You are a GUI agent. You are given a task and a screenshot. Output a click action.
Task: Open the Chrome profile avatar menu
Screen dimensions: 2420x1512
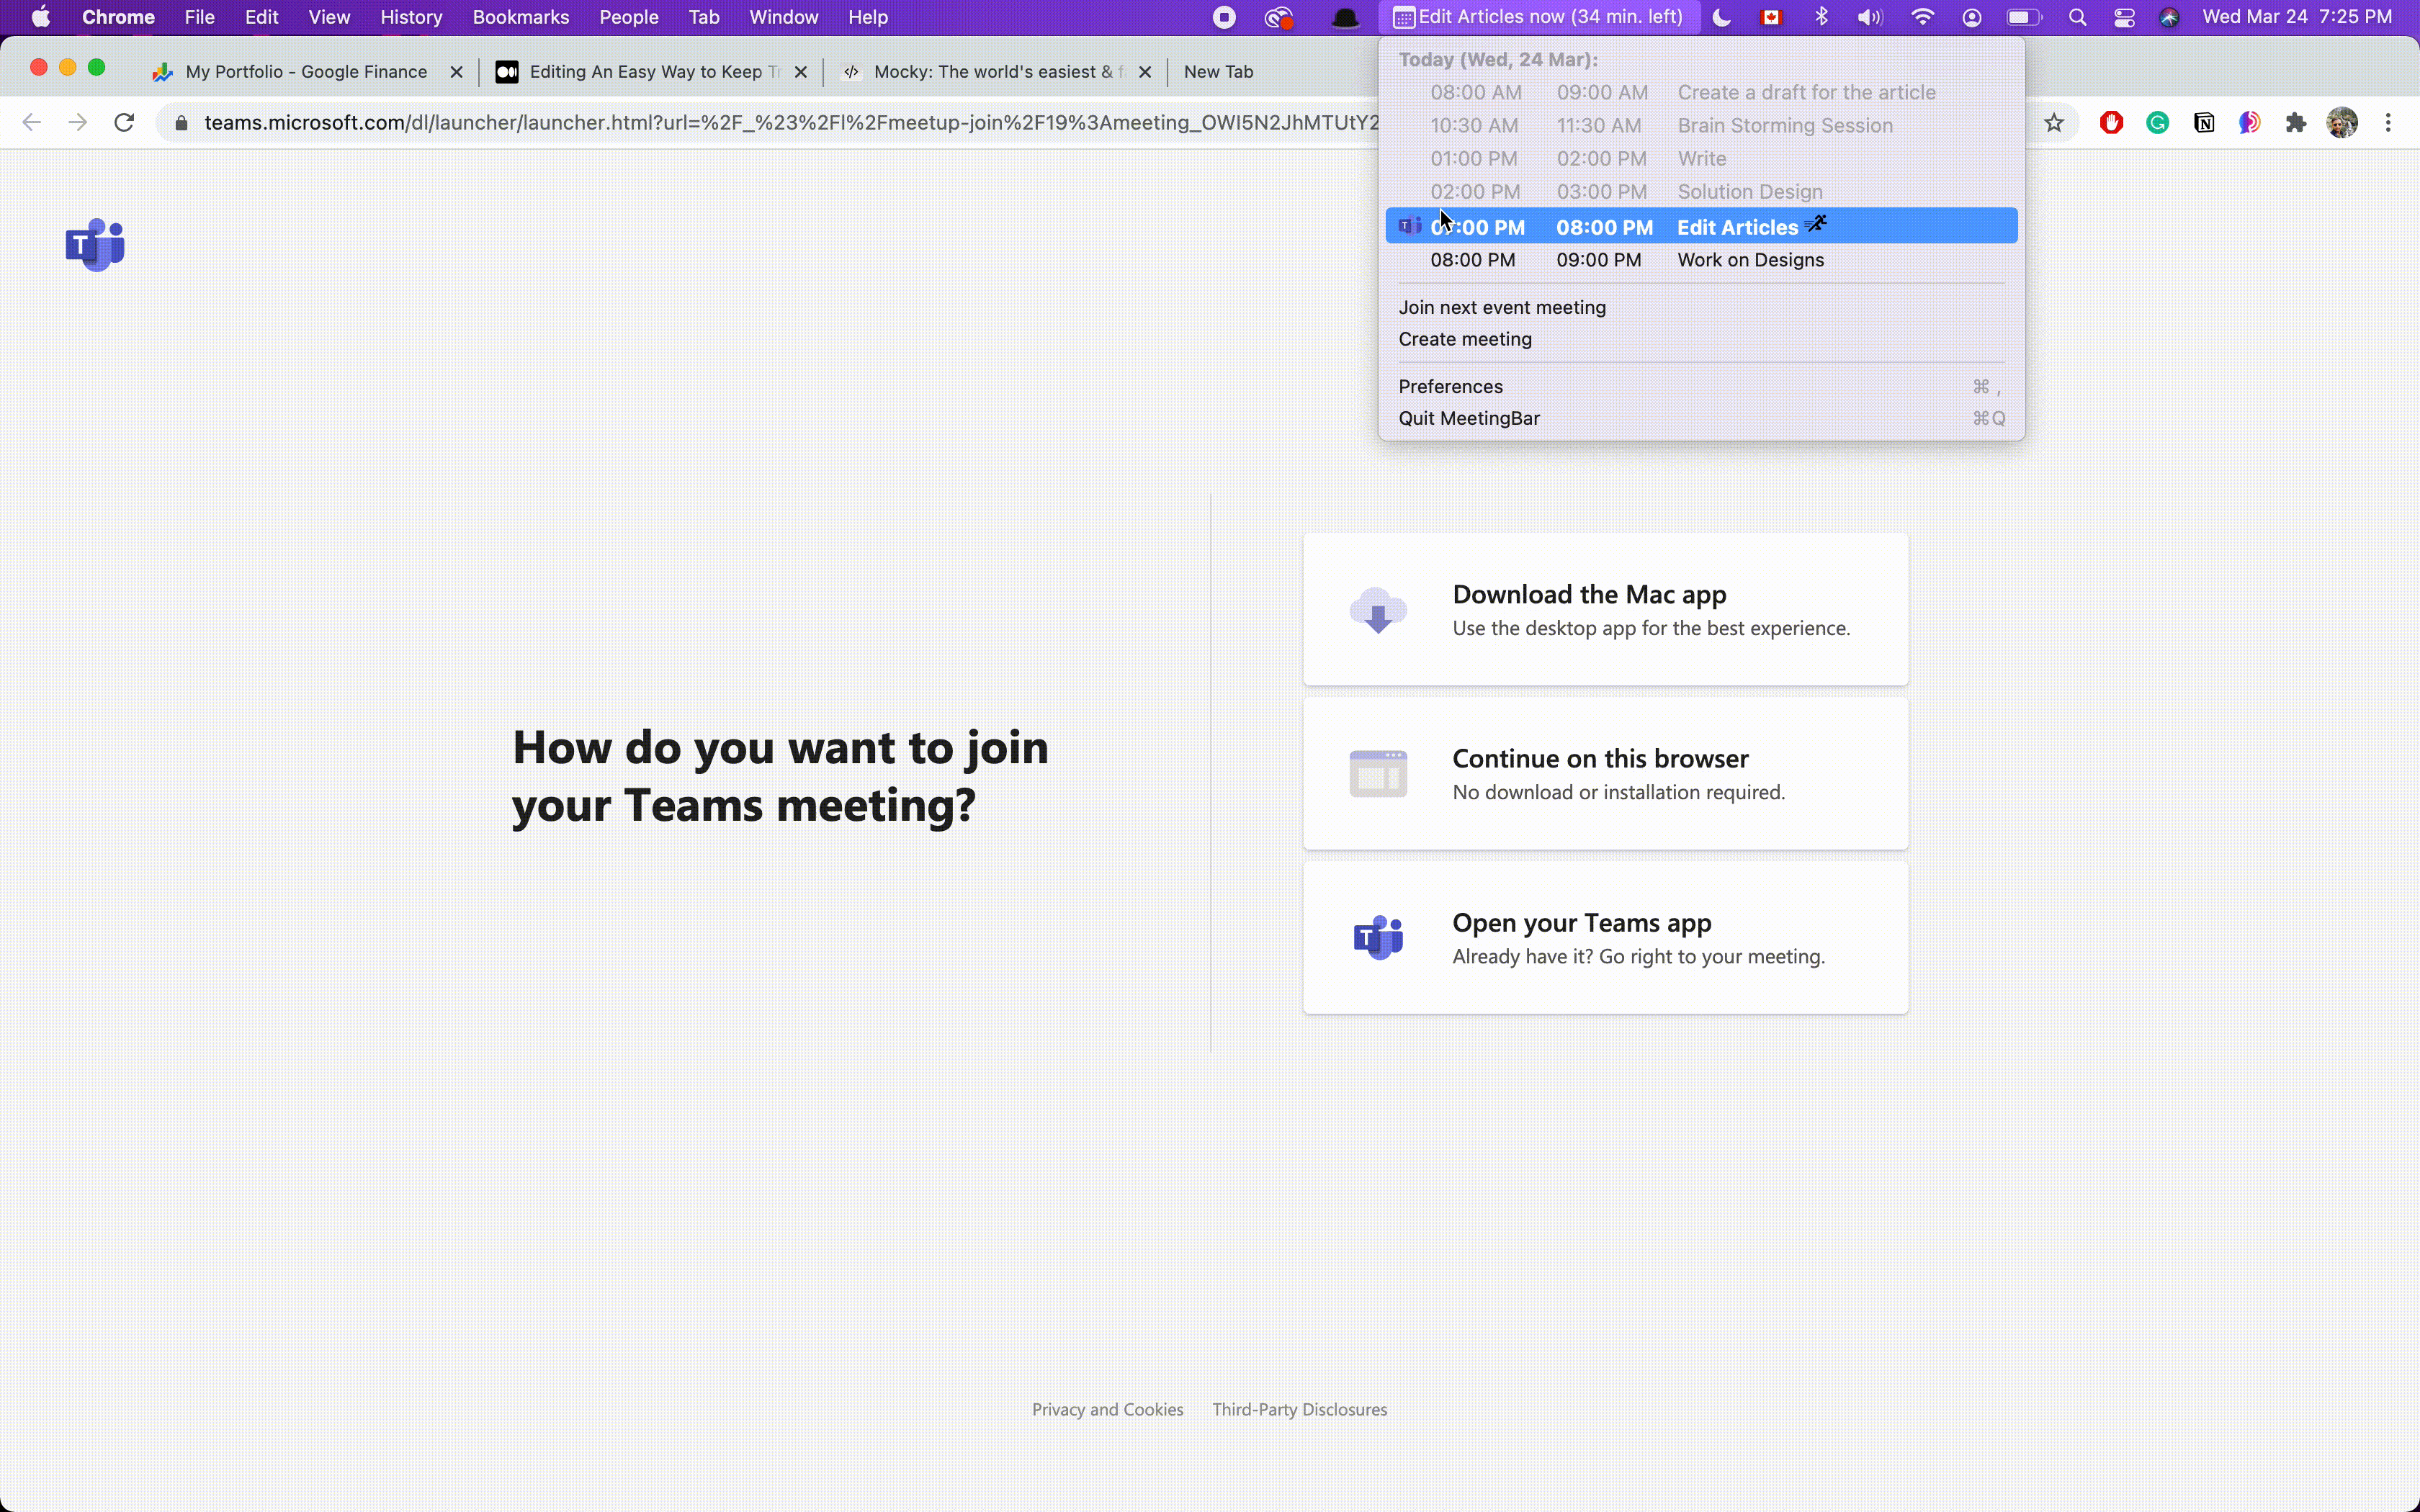[2341, 123]
